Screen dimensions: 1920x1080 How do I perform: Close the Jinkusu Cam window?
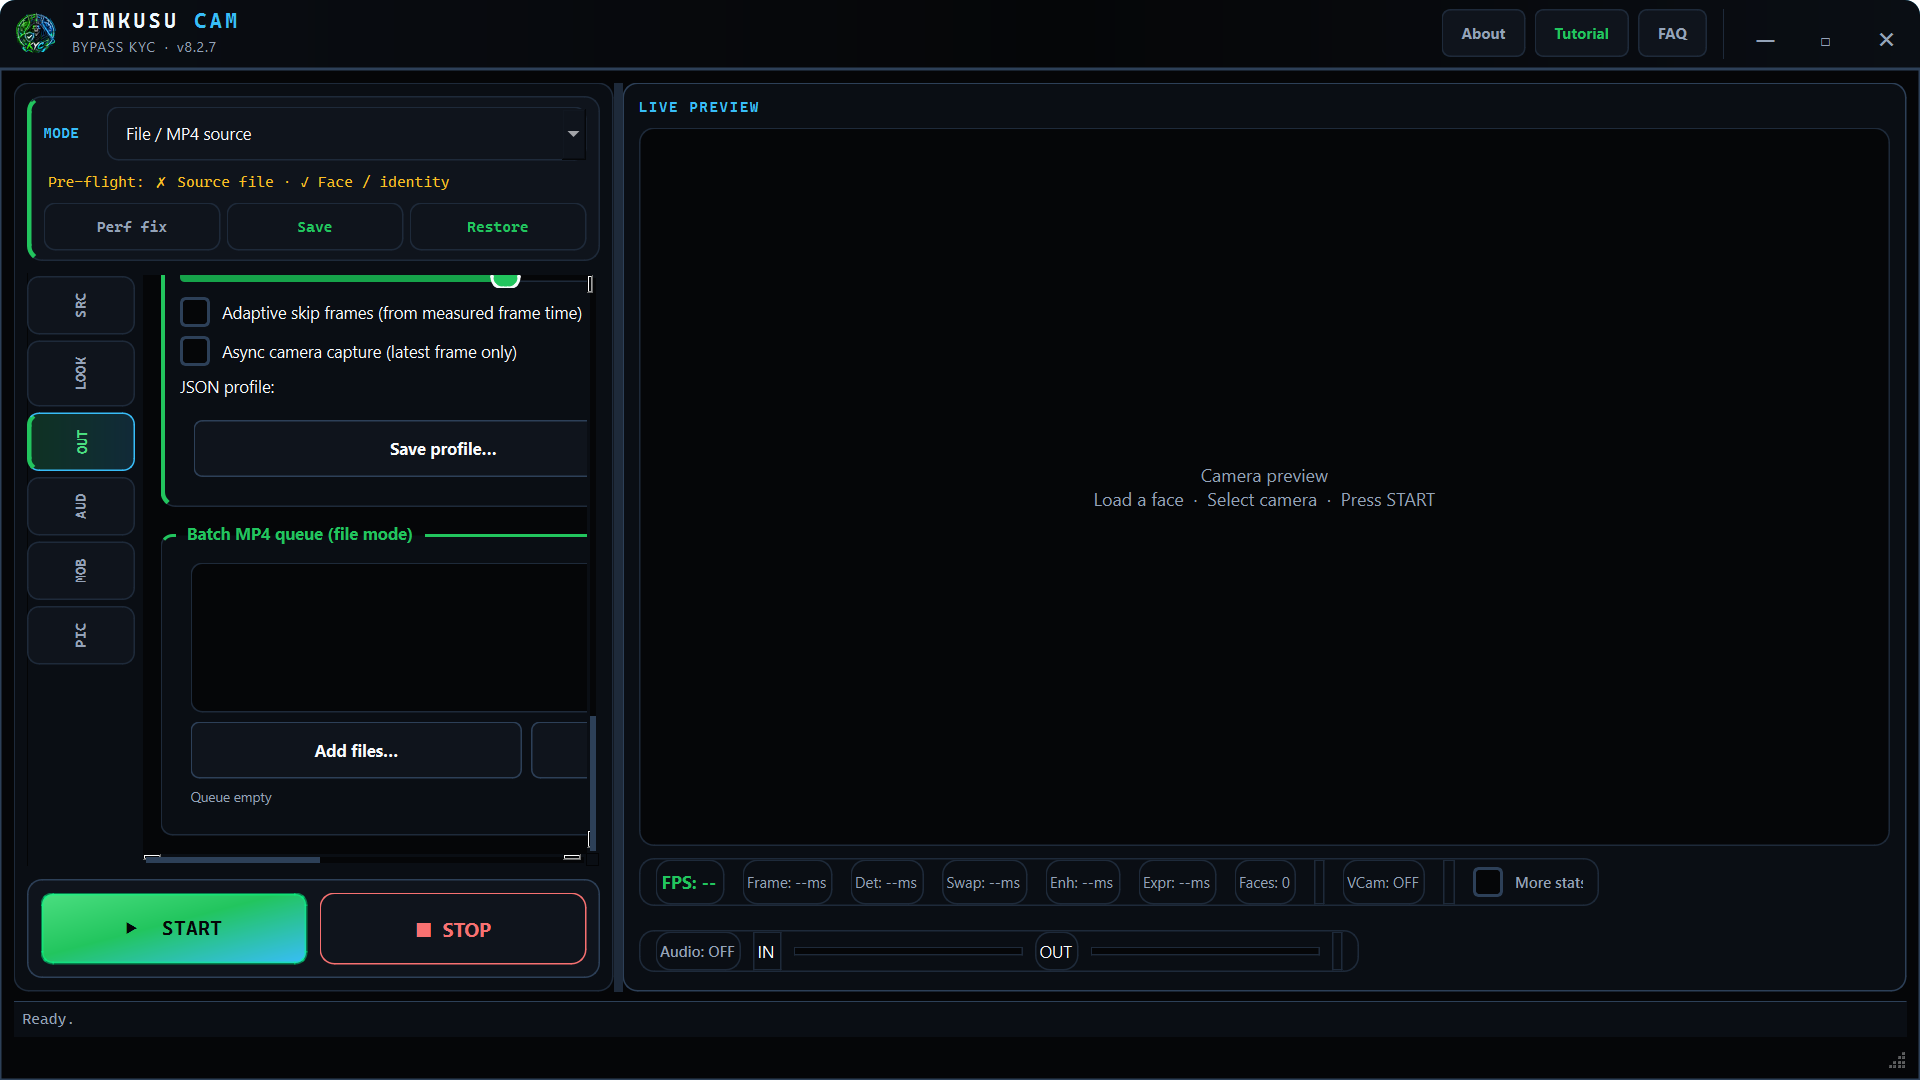(1886, 40)
